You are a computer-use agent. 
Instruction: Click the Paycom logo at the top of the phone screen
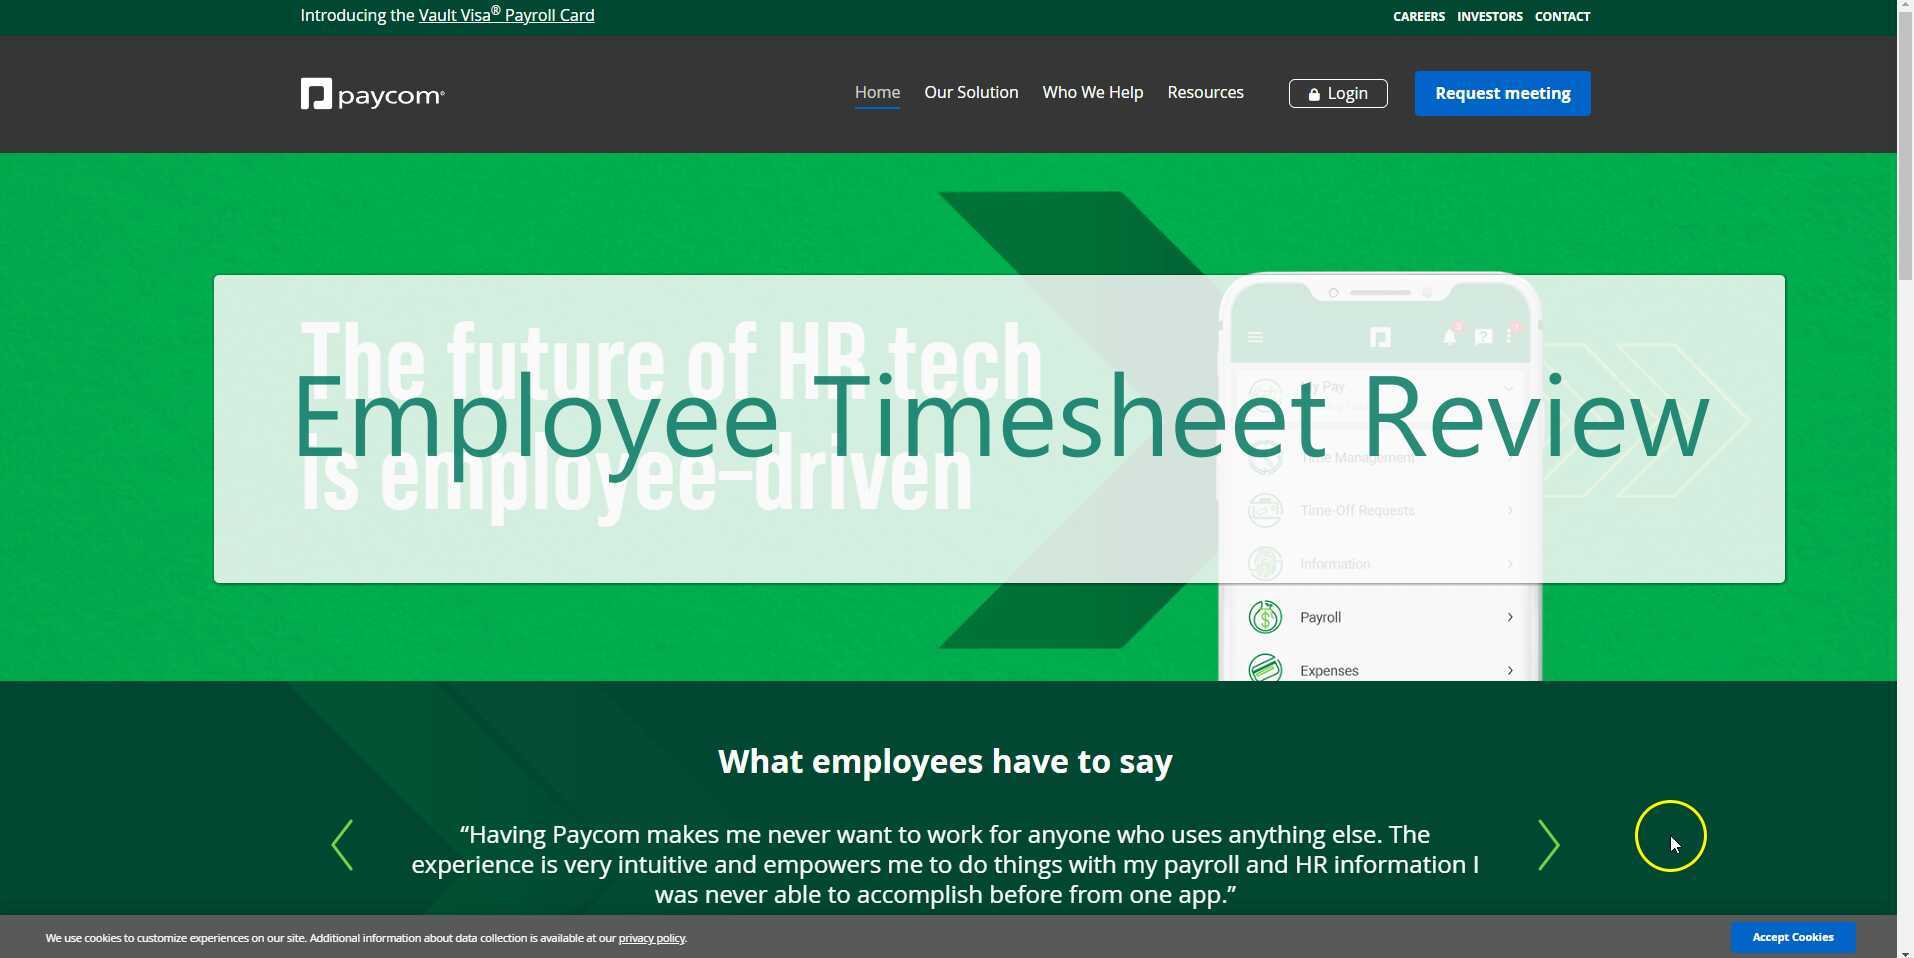point(1382,336)
